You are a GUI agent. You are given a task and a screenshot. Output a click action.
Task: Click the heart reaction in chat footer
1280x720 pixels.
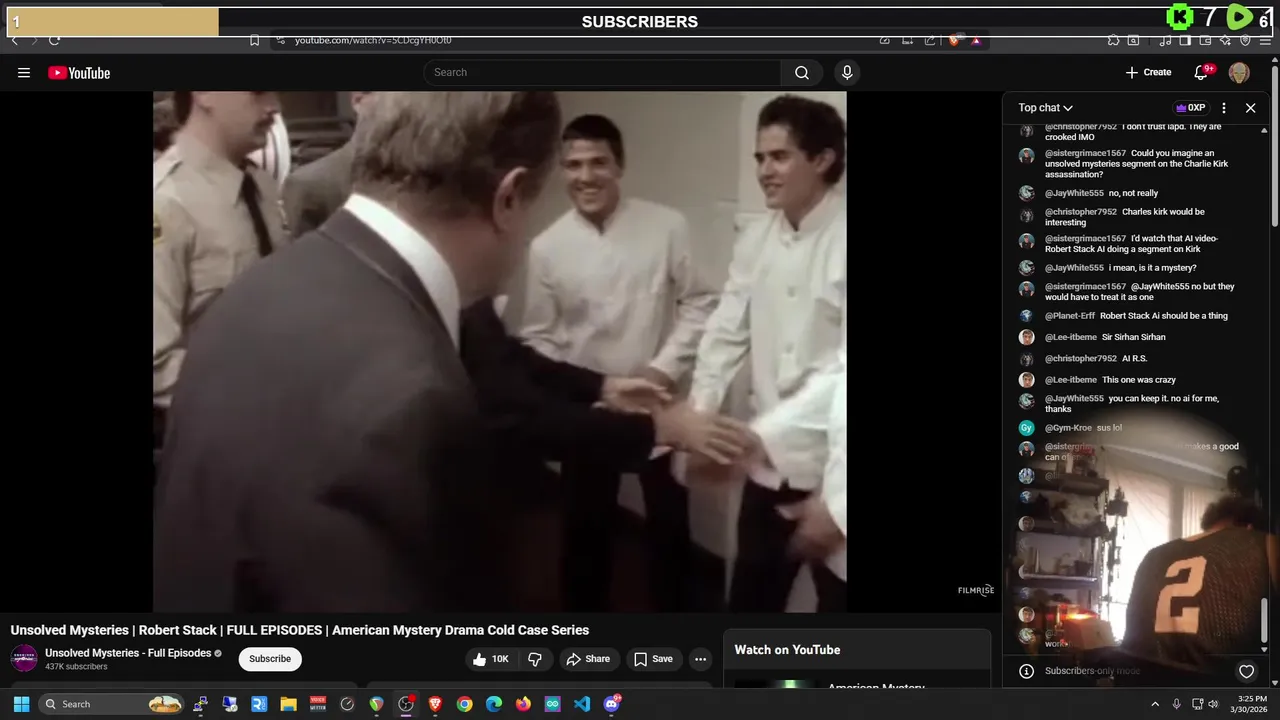[1246, 672]
